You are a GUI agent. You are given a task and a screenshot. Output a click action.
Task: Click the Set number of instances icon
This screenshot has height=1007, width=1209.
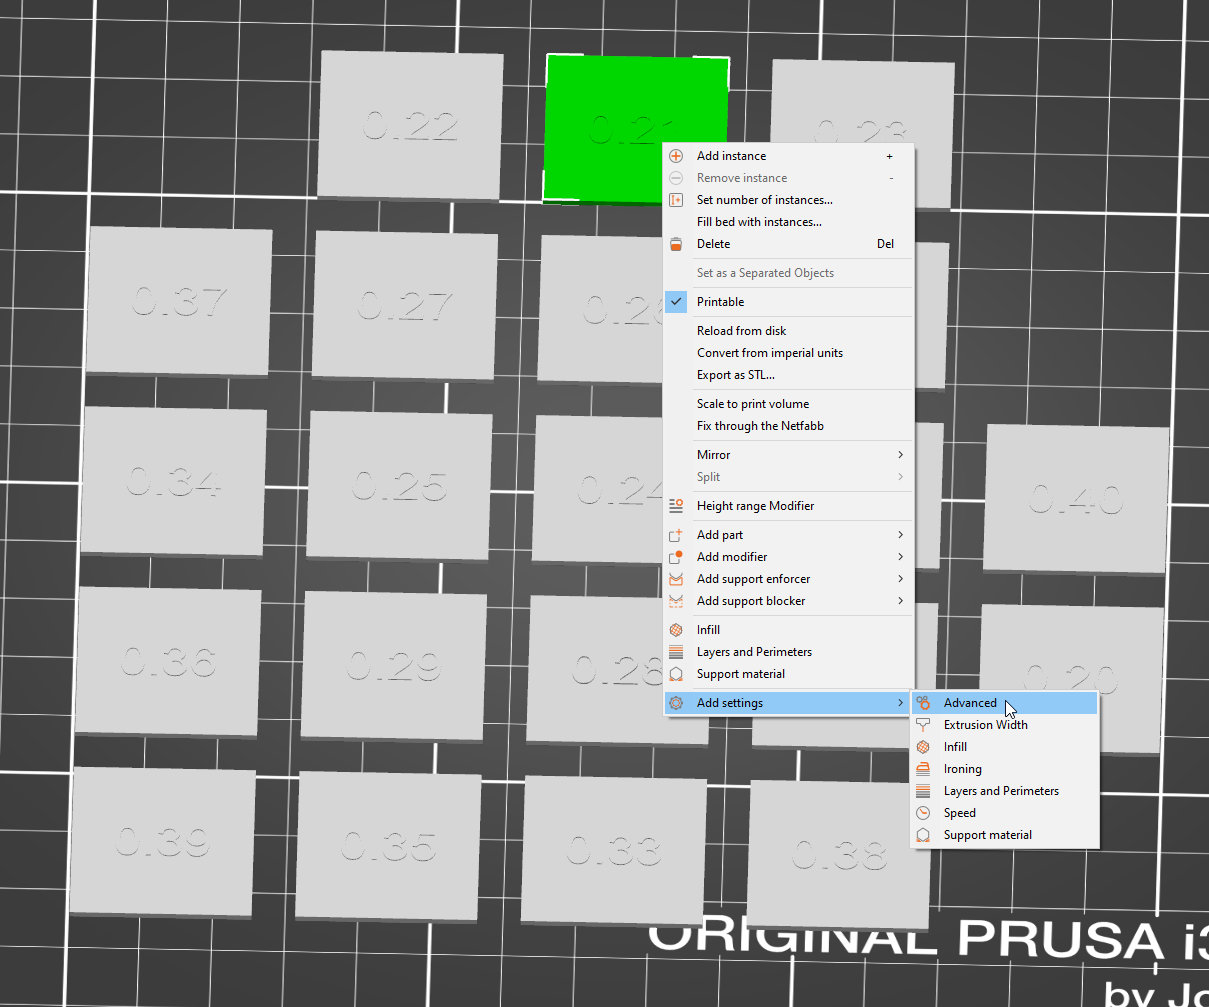[676, 200]
